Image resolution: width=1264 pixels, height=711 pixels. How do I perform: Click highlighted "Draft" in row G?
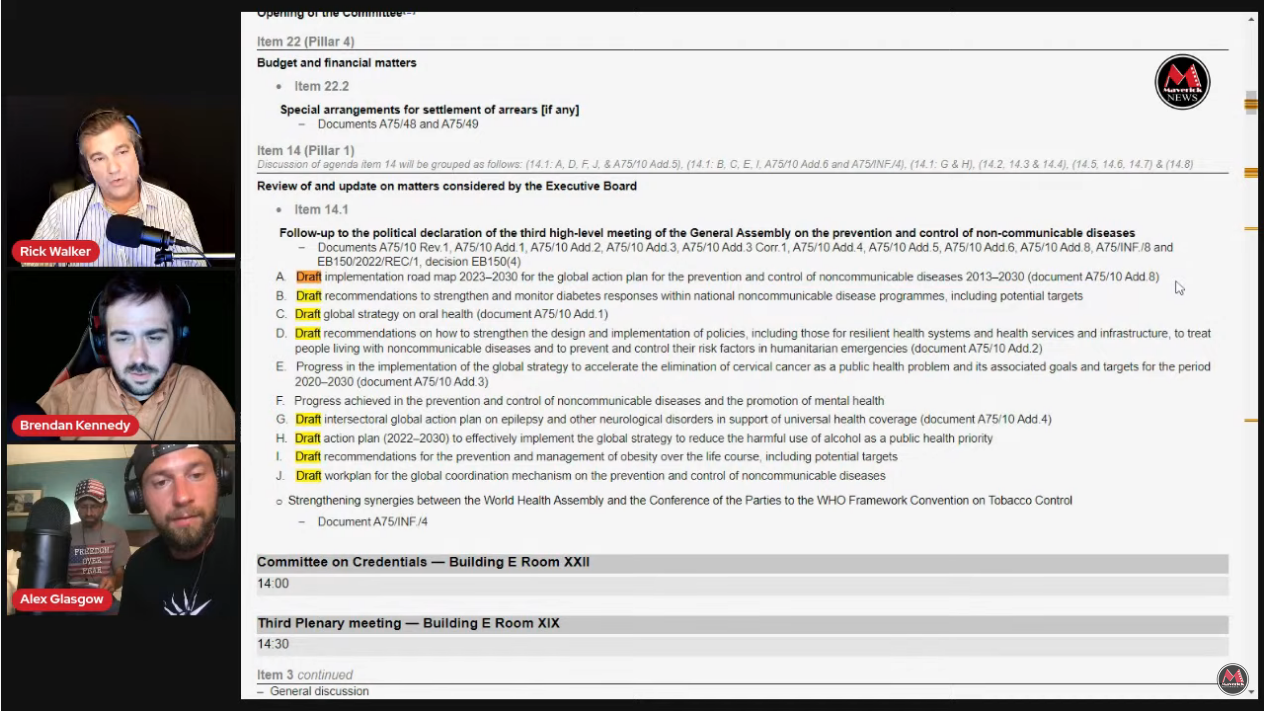308,420
